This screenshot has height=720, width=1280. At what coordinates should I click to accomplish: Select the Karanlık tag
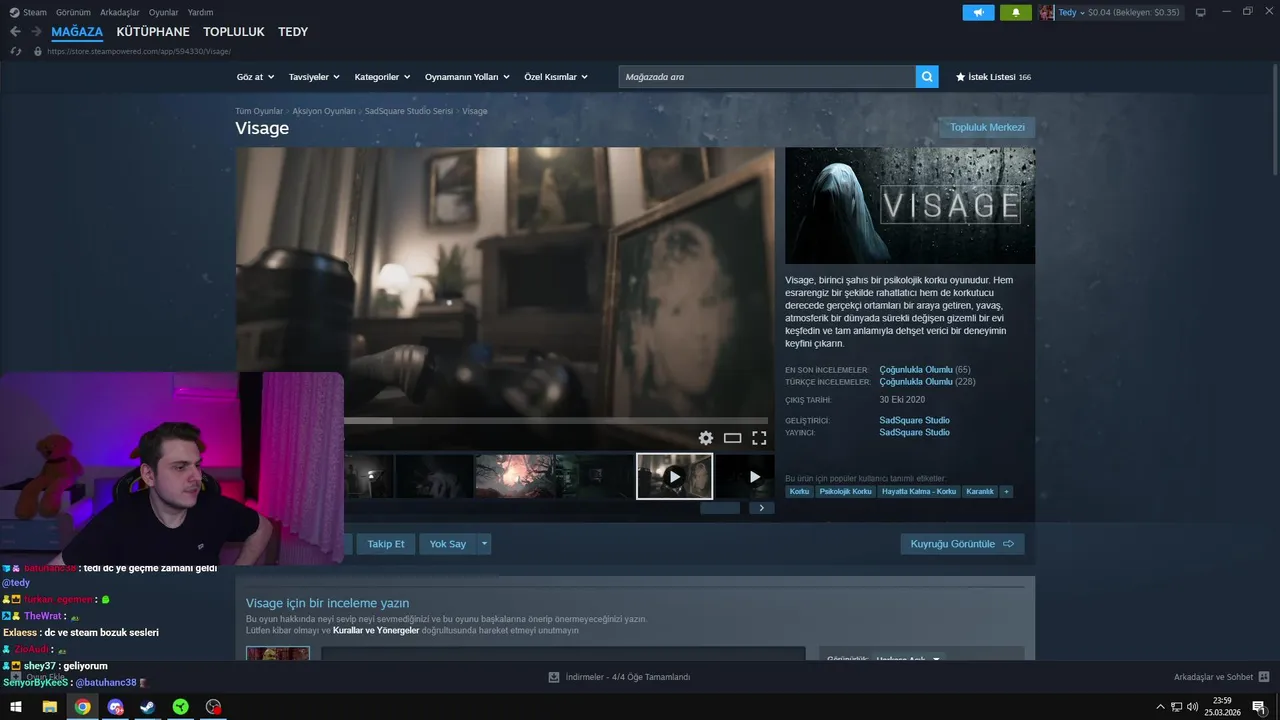980,491
